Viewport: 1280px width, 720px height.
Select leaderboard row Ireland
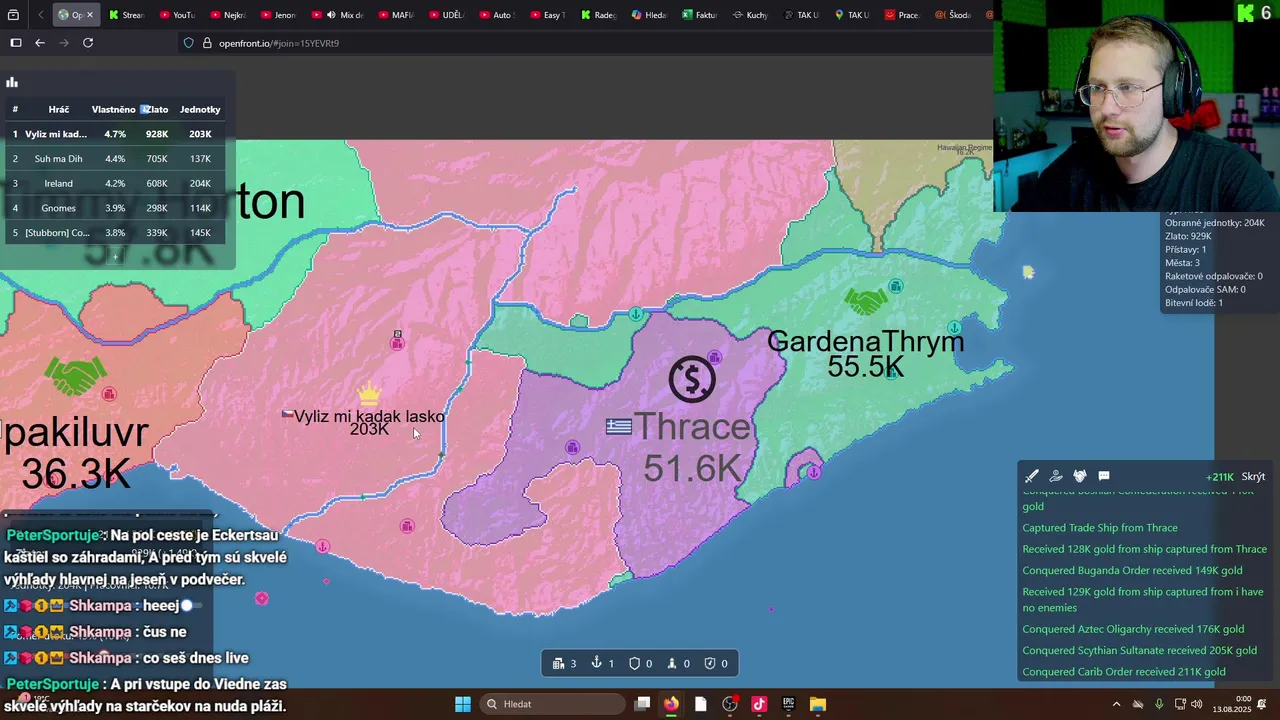115,183
